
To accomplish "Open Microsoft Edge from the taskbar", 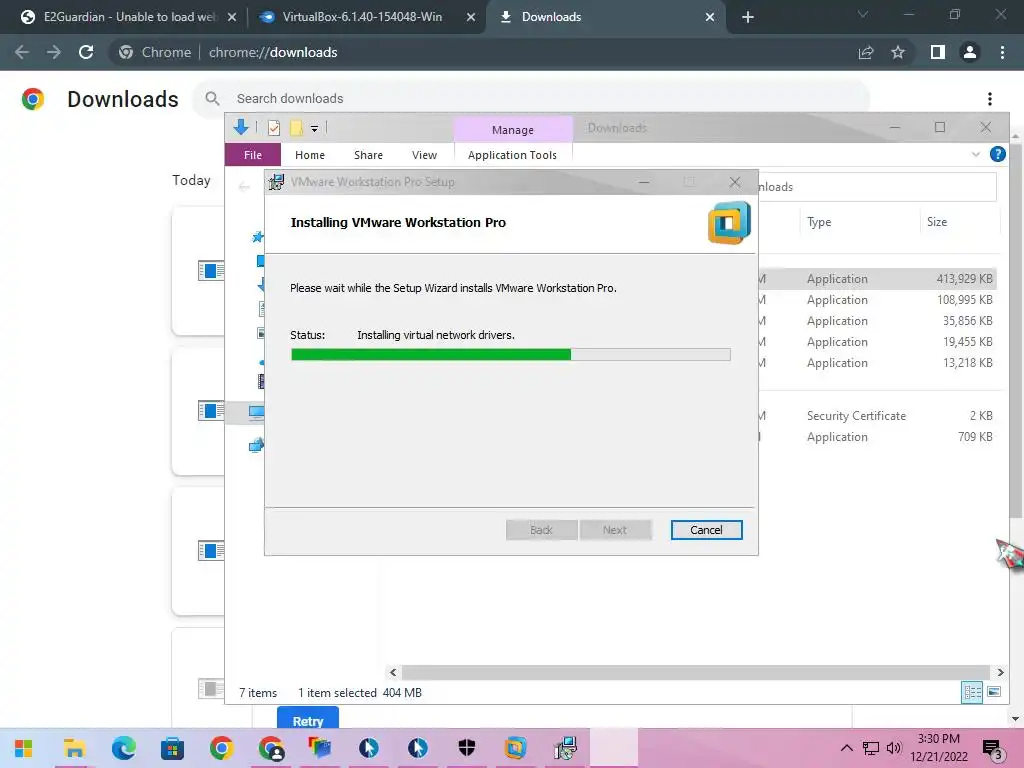I will click(123, 748).
